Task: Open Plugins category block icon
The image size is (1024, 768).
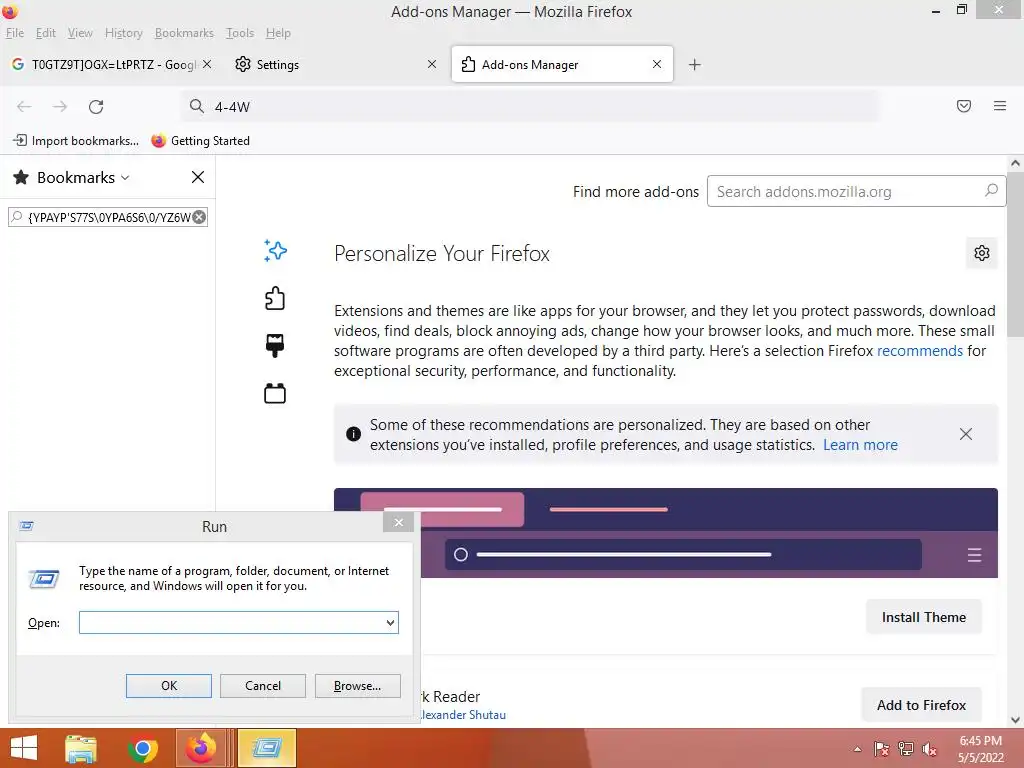Action: coord(275,393)
